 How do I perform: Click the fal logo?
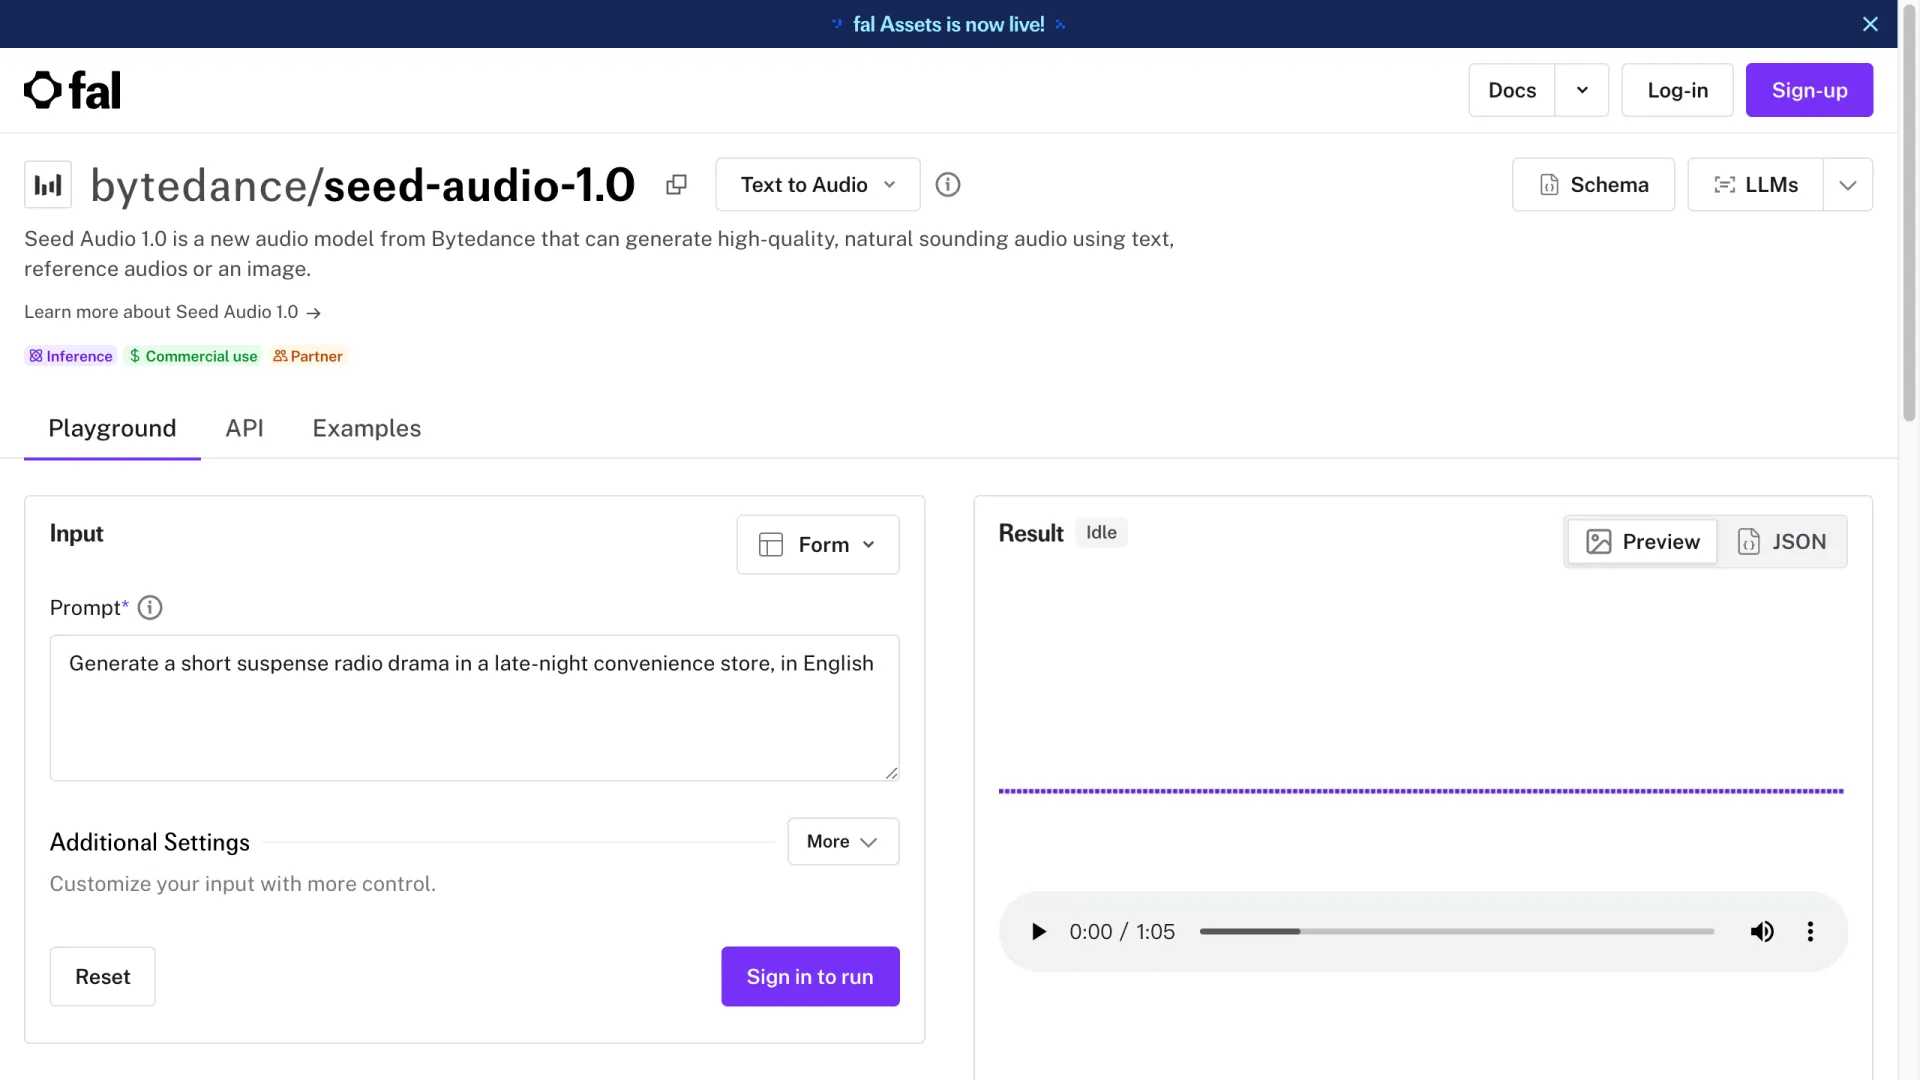point(72,90)
